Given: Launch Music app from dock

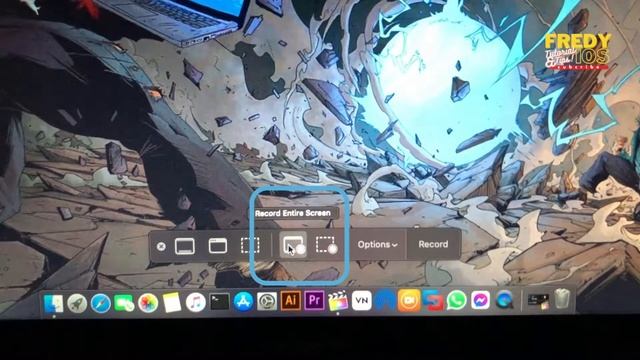Looking at the screenshot, I should pos(196,303).
